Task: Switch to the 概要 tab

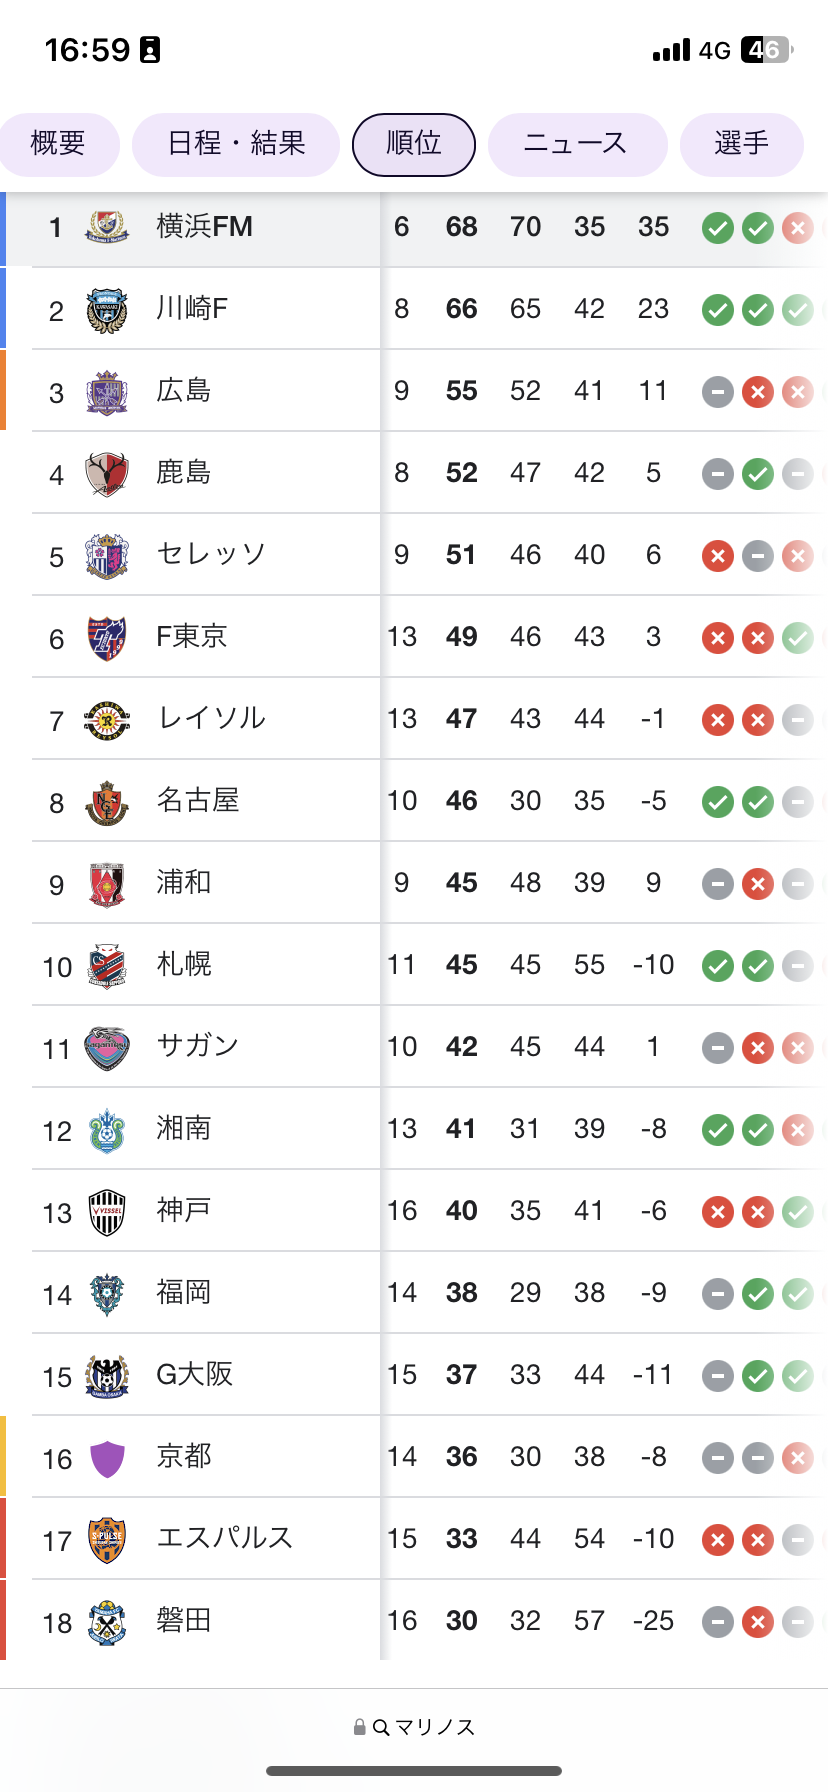Action: [58, 144]
